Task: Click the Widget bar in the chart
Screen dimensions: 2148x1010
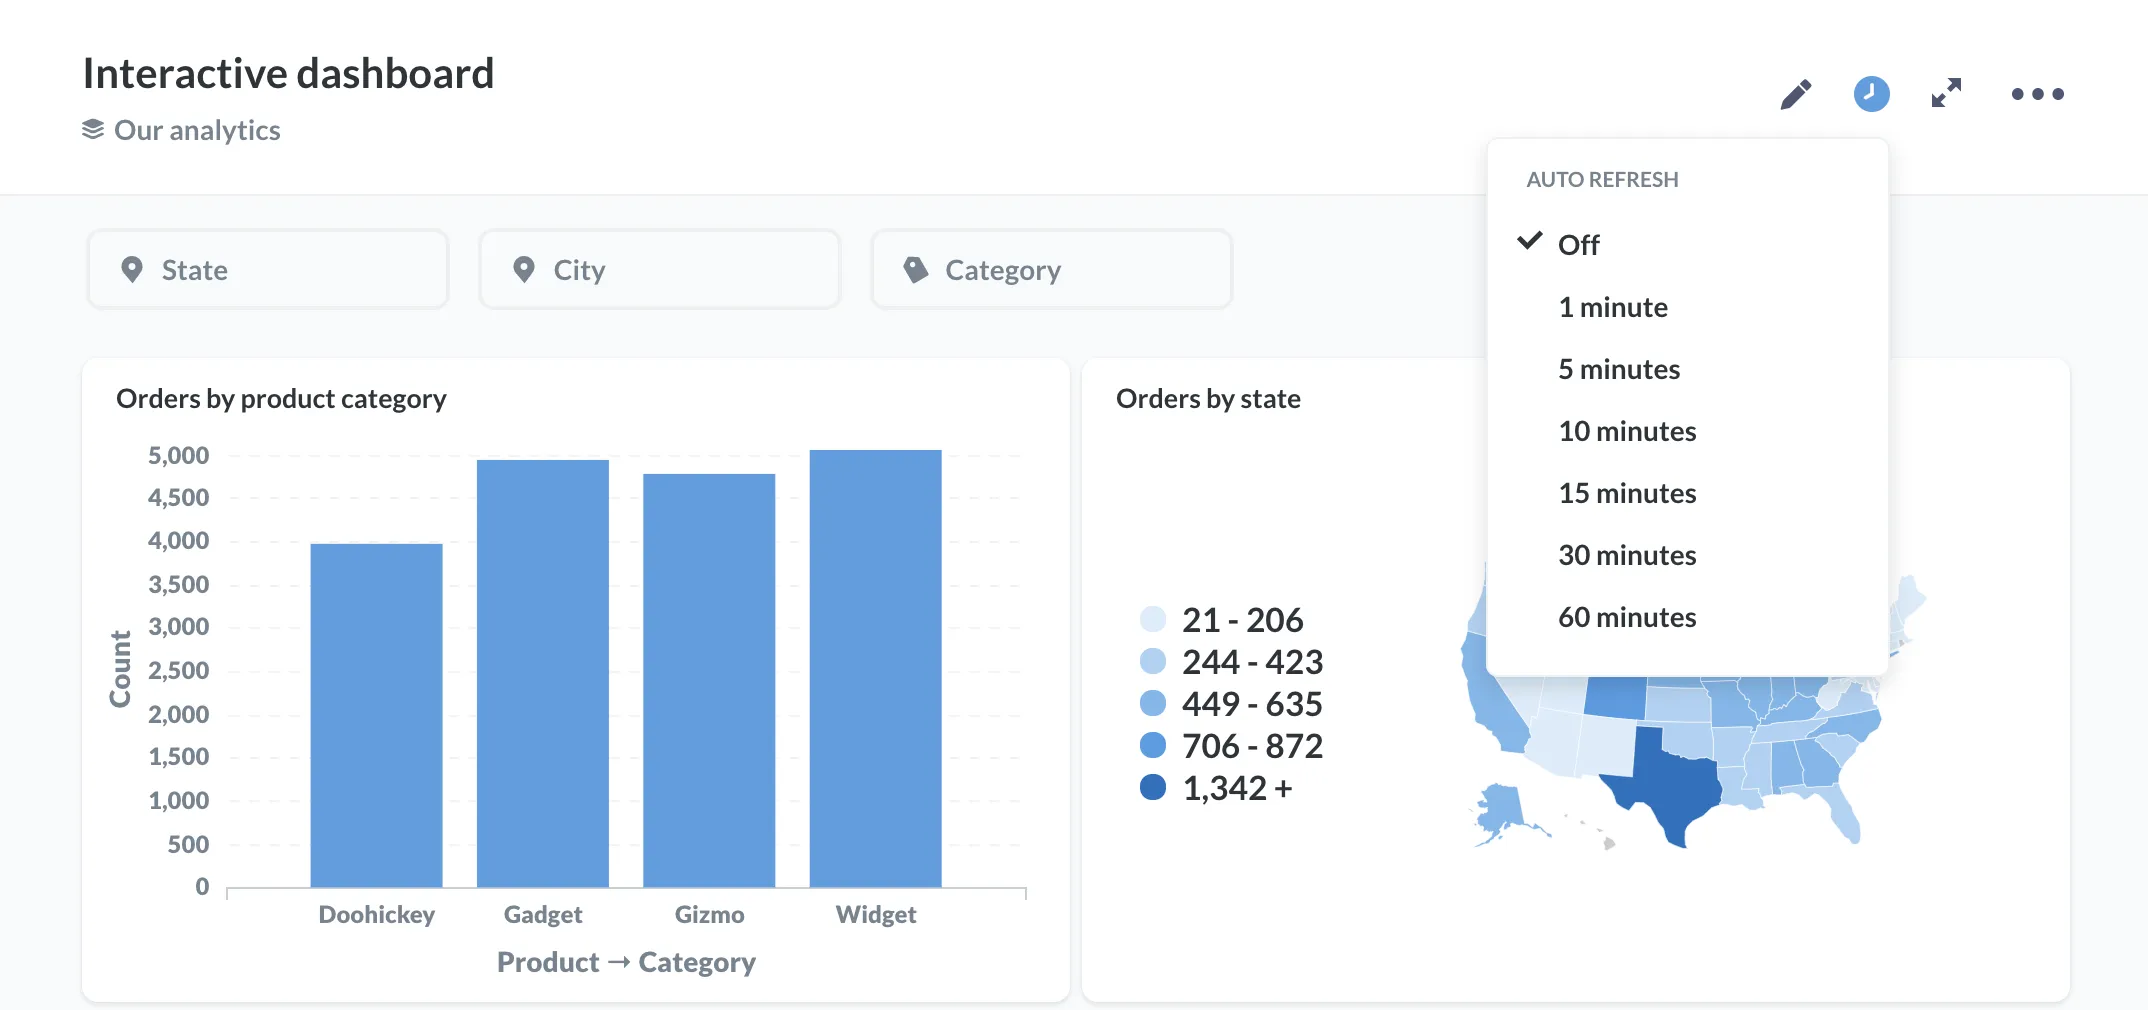Action: pos(875,668)
